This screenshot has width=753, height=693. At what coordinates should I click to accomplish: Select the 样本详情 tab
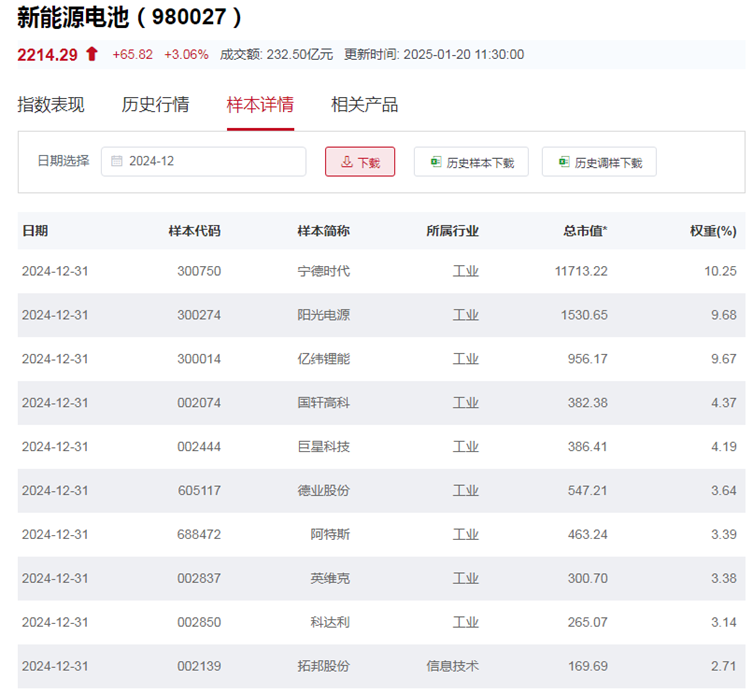[x=260, y=105]
